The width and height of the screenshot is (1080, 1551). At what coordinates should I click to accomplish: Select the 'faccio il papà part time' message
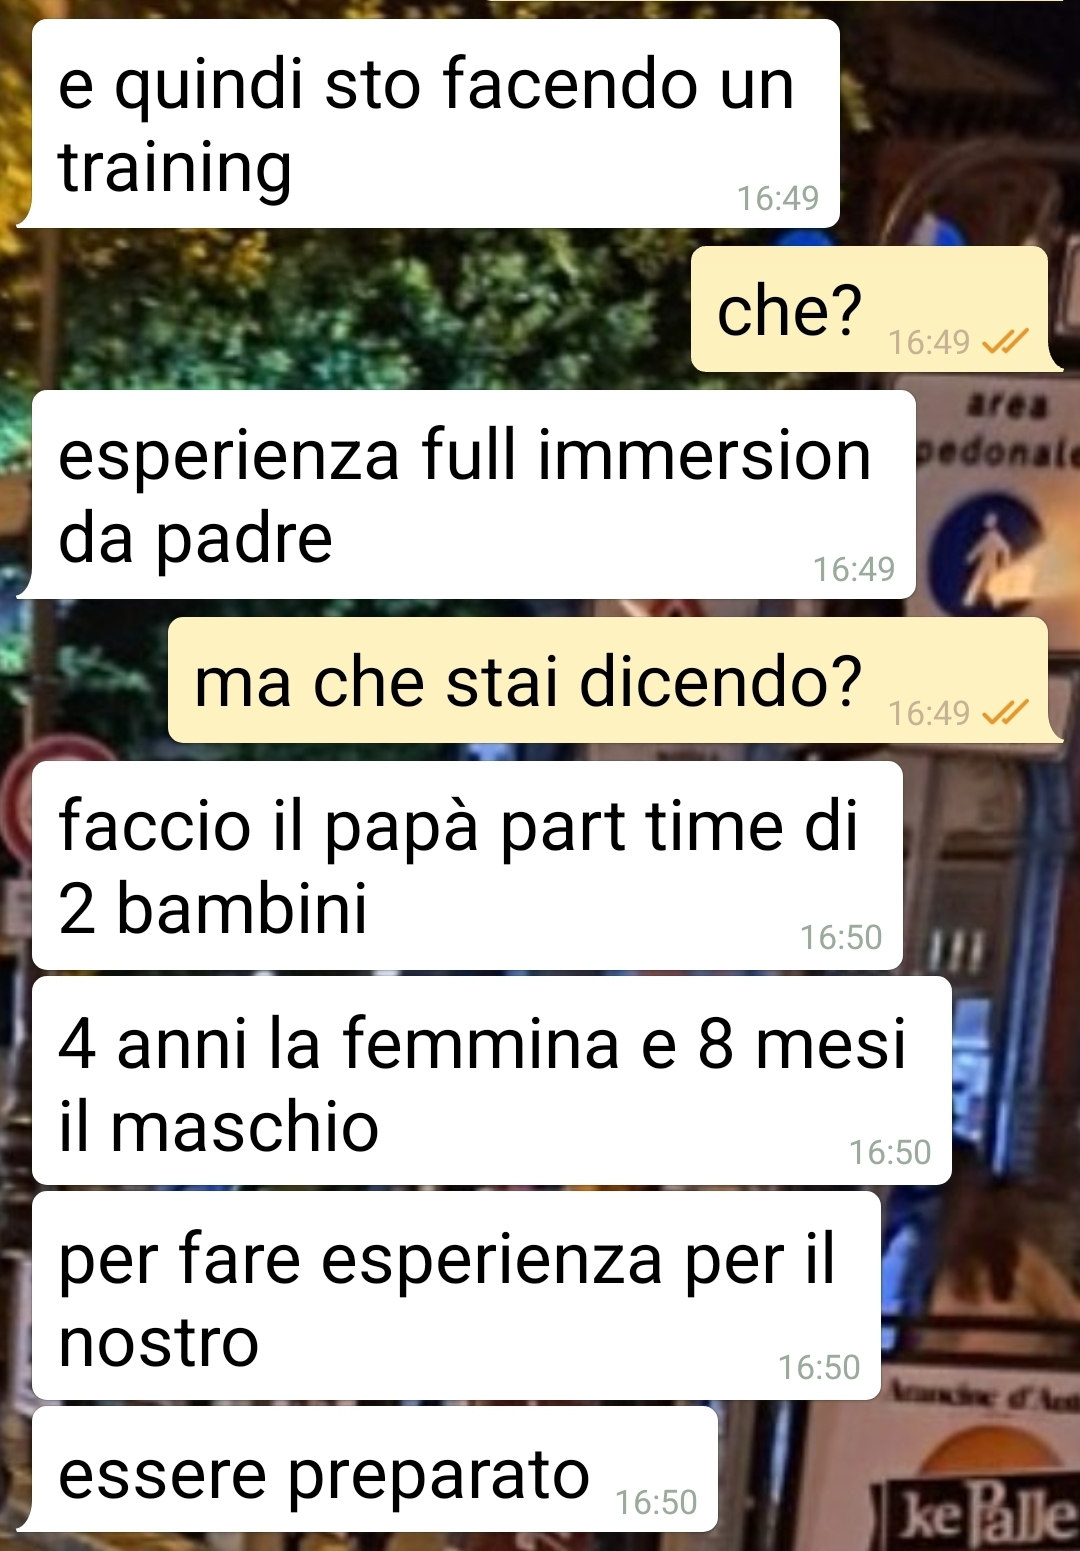point(467,865)
